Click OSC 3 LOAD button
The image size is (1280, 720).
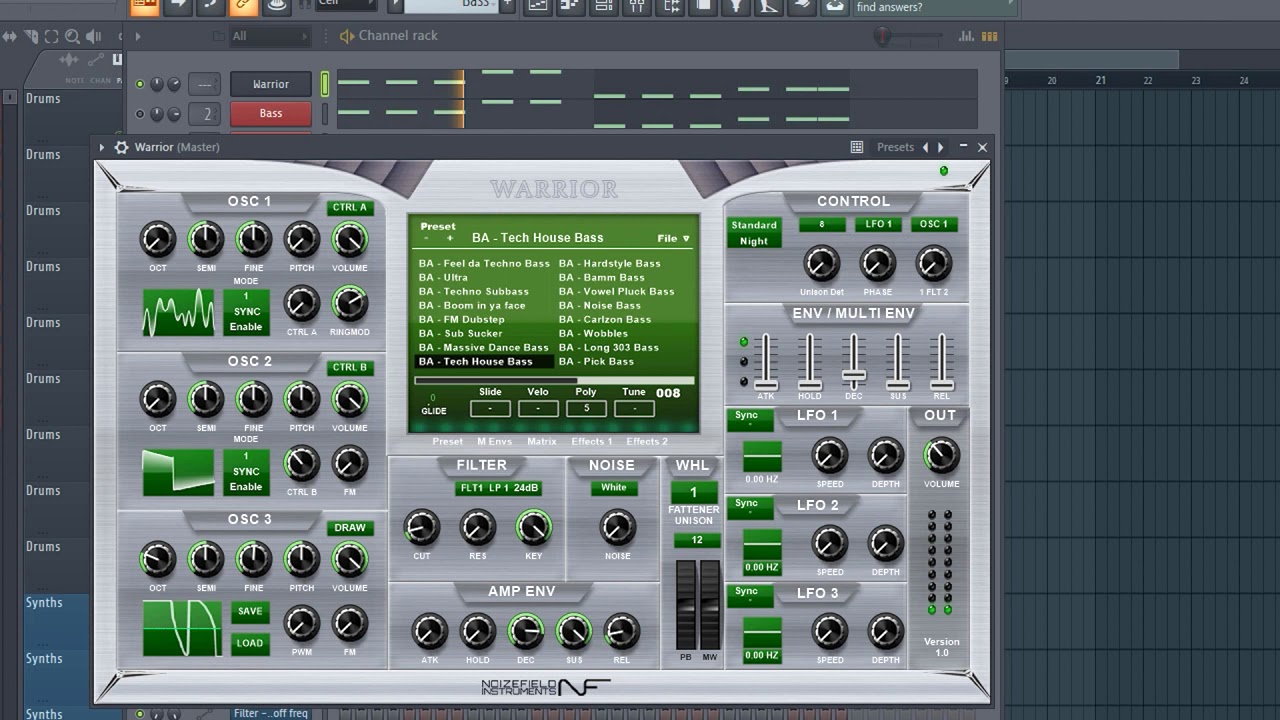(x=250, y=643)
